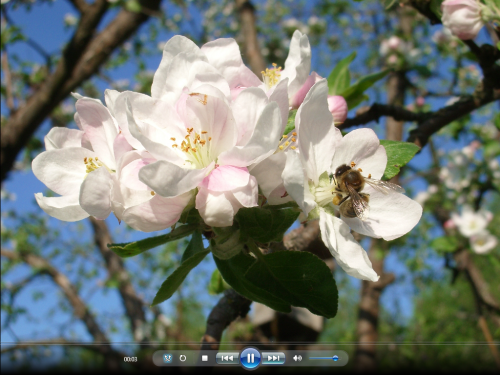
Task: Skip to the previous track
Action: point(227,358)
